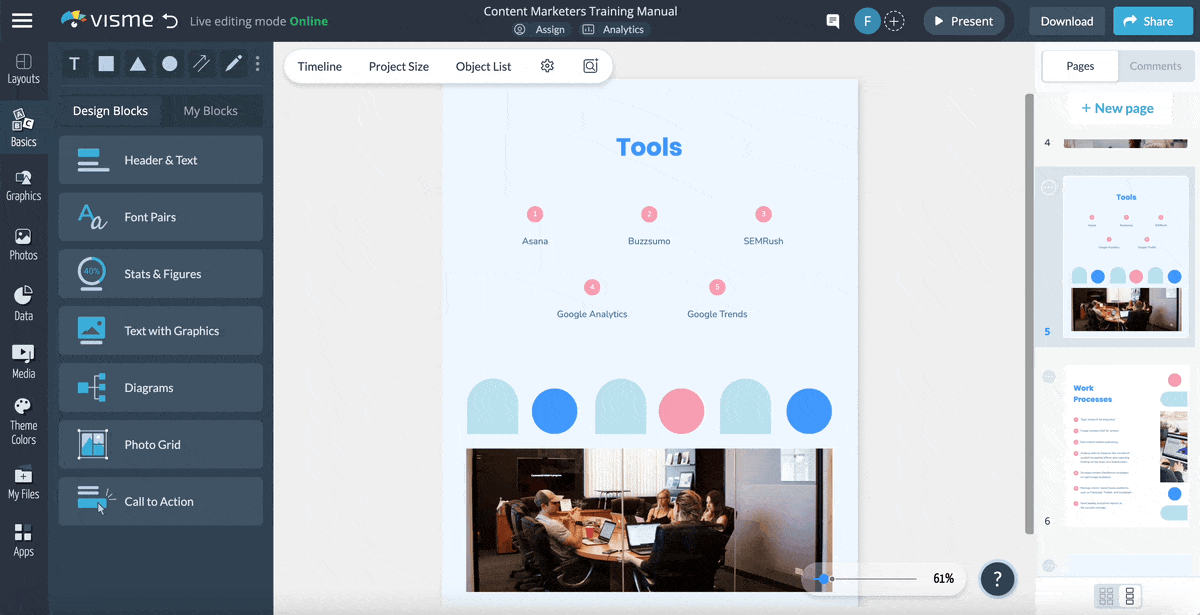Screen dimensions: 1200x615
Task: Switch pages panel to grid view
Action: coord(1106,596)
